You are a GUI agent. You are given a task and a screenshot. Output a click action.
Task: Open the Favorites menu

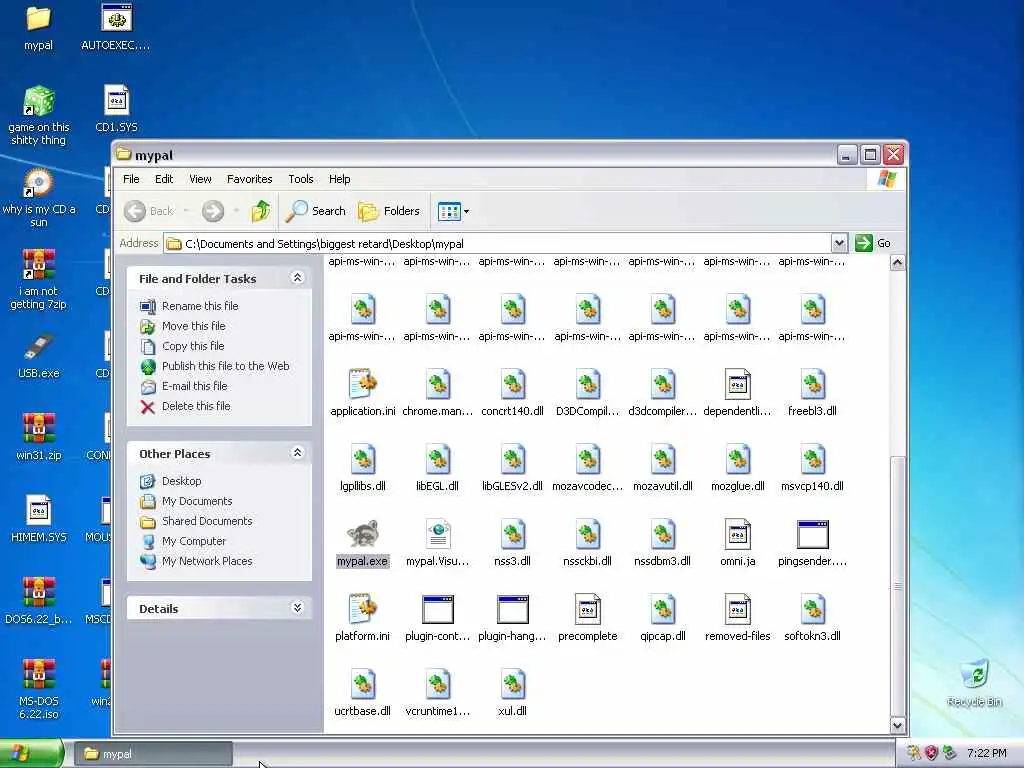(249, 179)
